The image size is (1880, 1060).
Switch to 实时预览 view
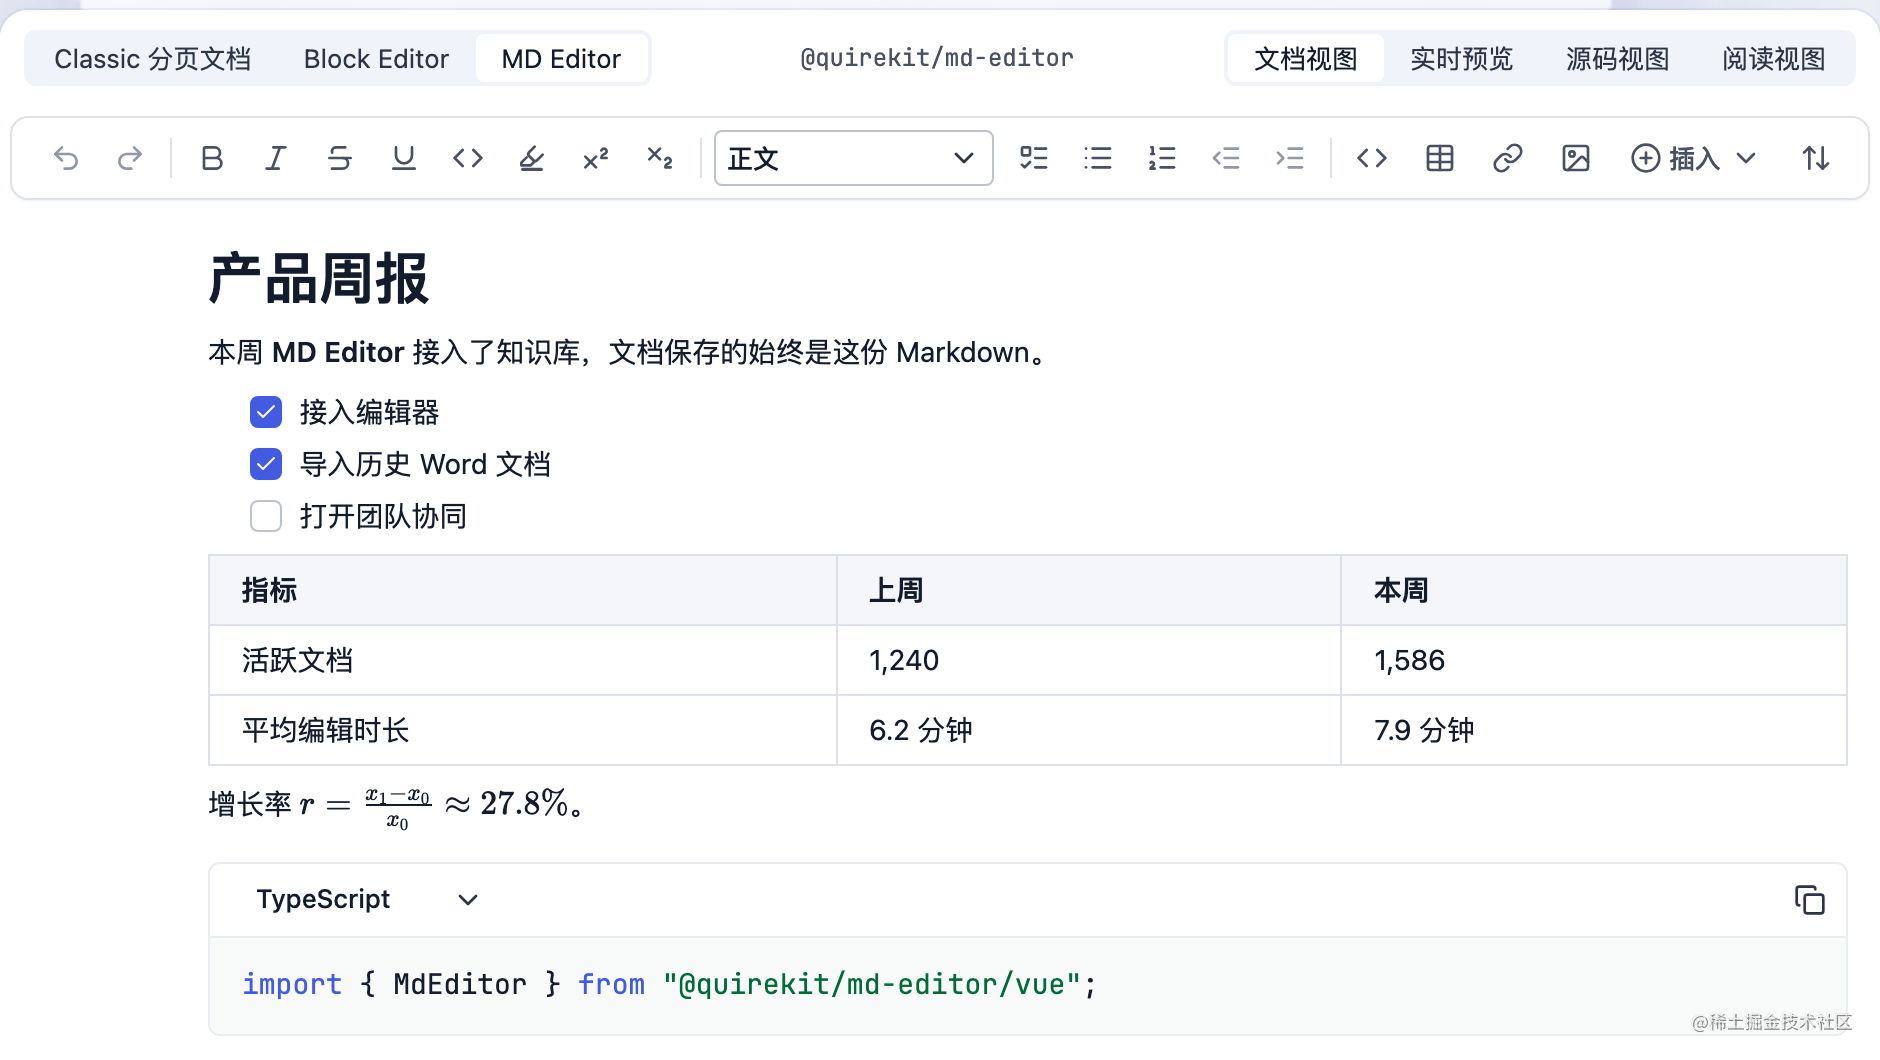coord(1462,59)
